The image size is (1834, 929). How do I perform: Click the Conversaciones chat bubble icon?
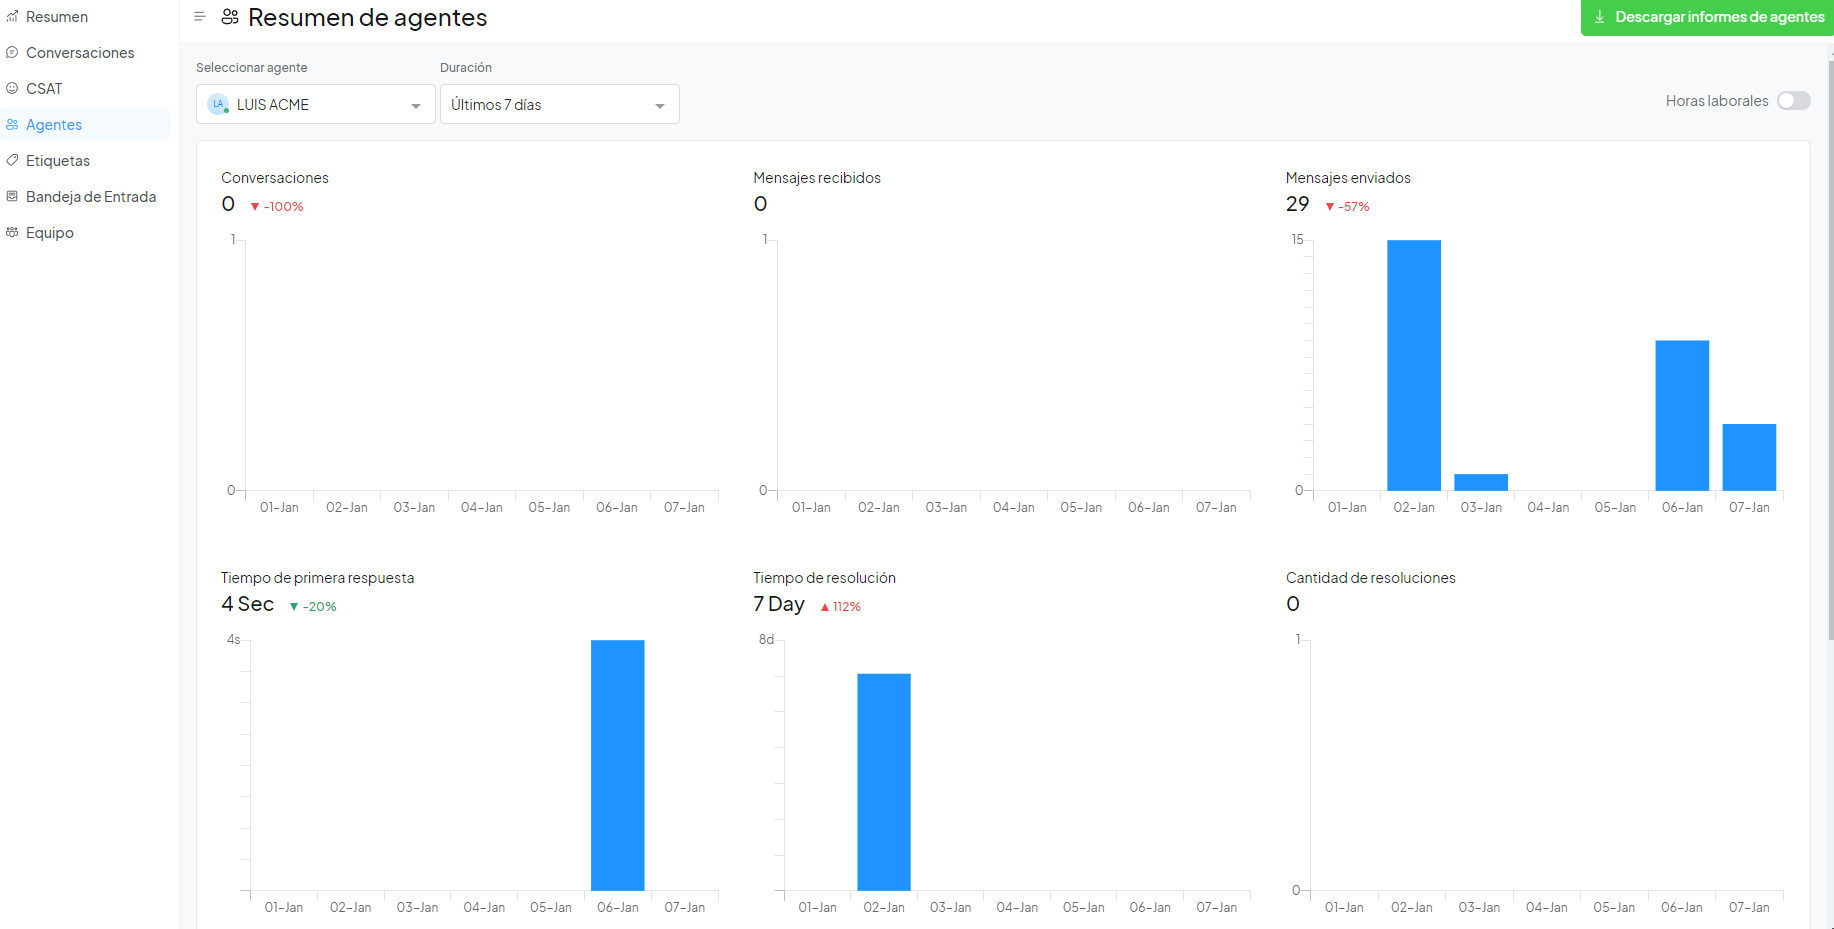[12, 53]
